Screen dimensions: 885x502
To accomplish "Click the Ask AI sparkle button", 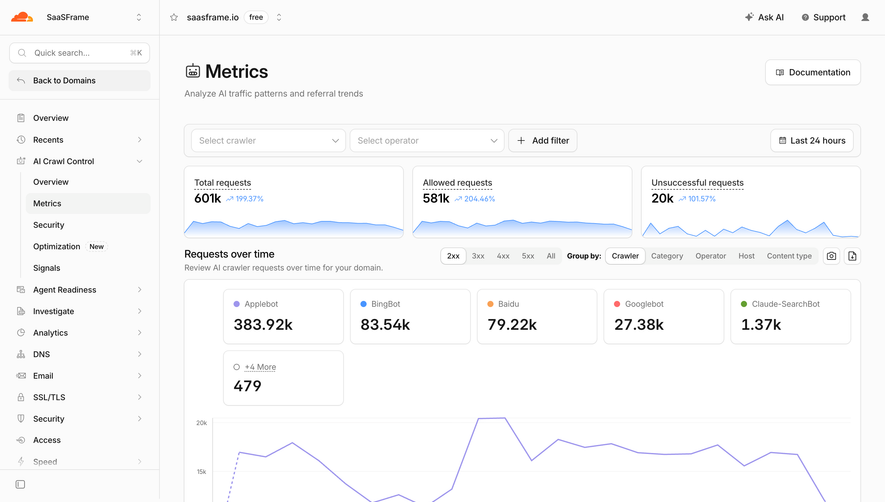I will 764,18.
